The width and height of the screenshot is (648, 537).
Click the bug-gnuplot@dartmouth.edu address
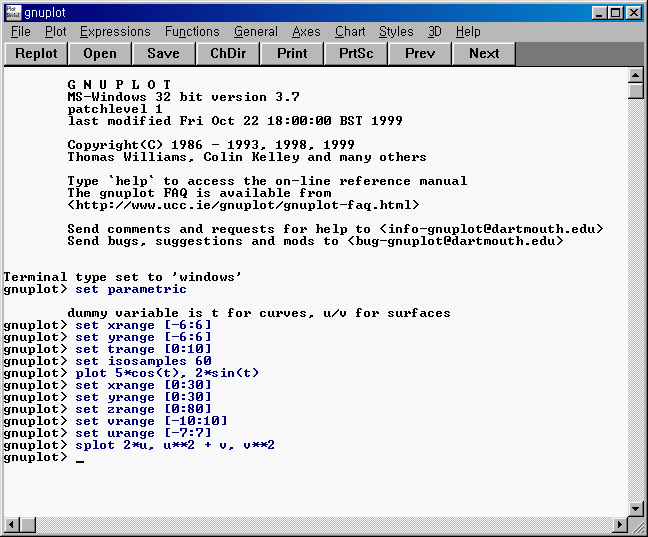tap(455, 241)
